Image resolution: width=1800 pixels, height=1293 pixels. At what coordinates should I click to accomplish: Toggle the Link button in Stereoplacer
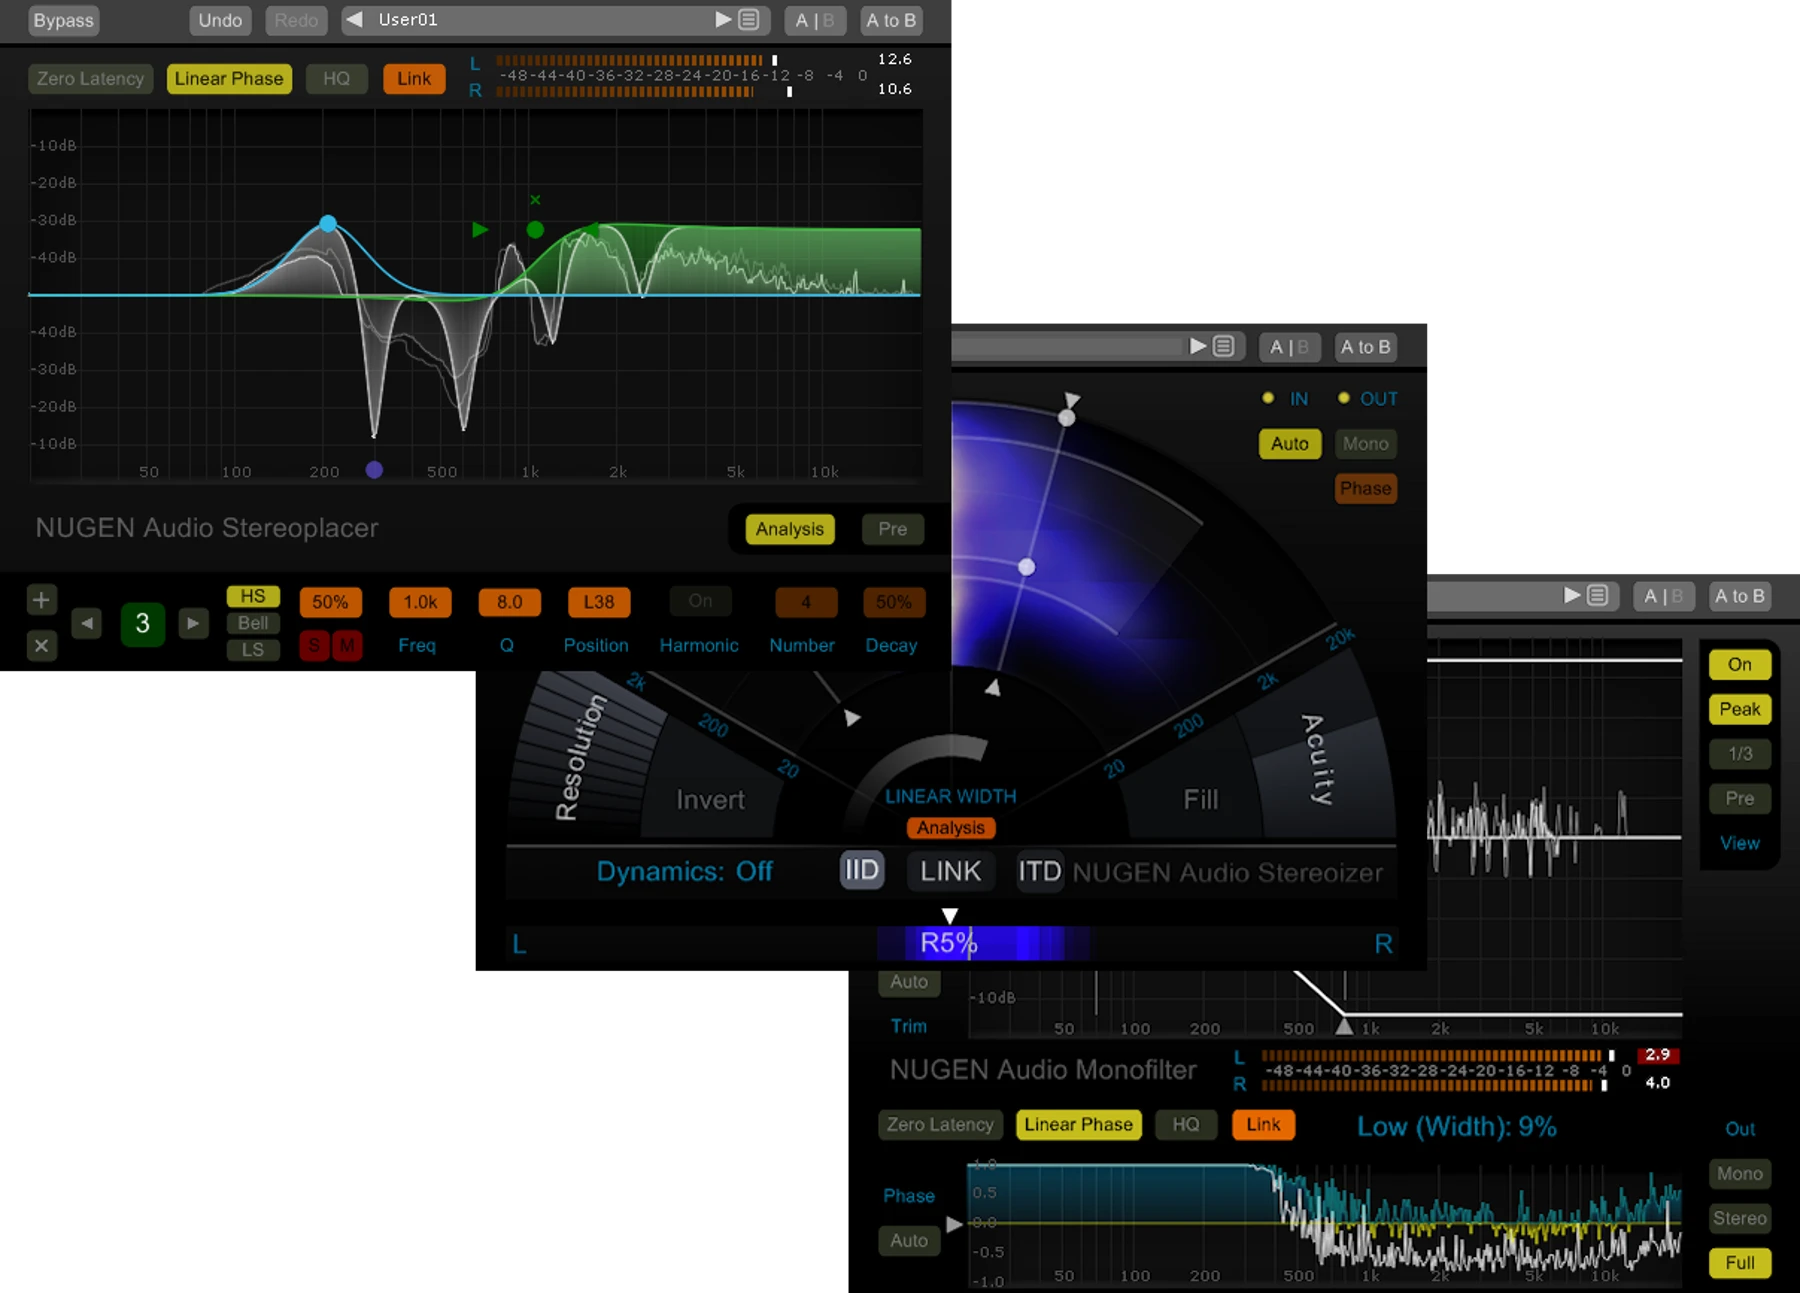click(414, 79)
